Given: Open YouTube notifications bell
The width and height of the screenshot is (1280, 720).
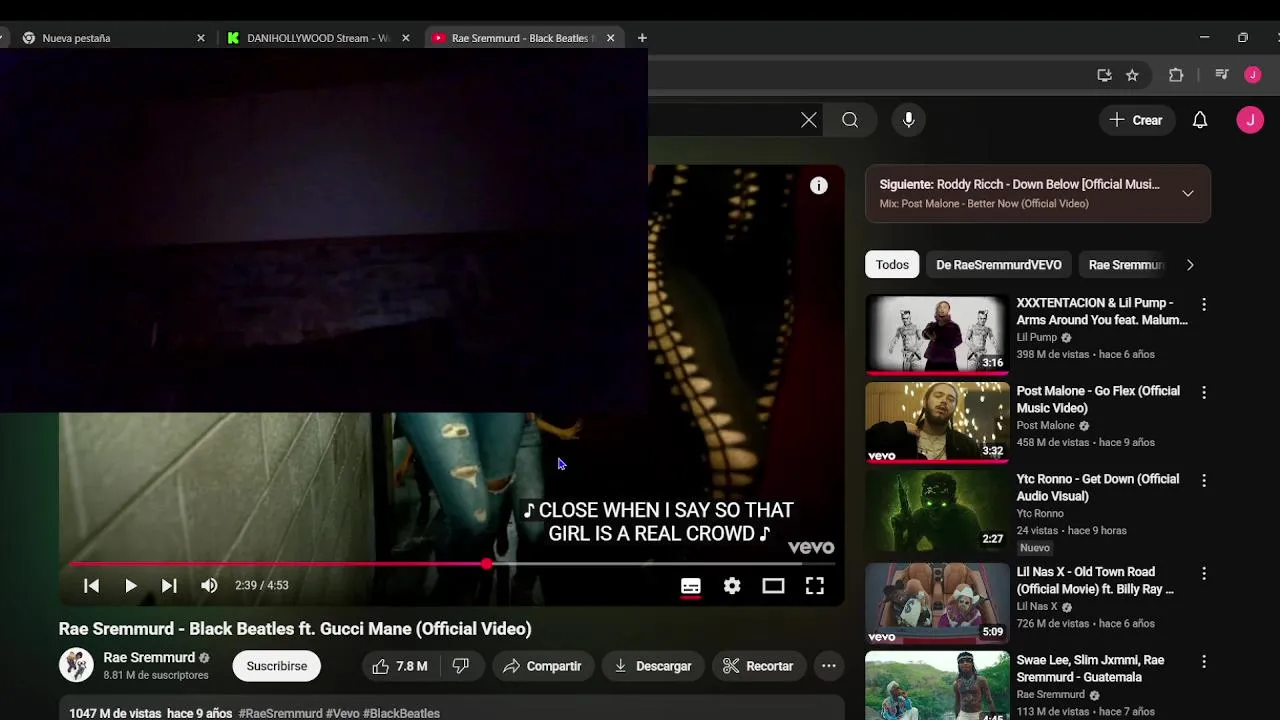Looking at the screenshot, I should pos(1200,120).
